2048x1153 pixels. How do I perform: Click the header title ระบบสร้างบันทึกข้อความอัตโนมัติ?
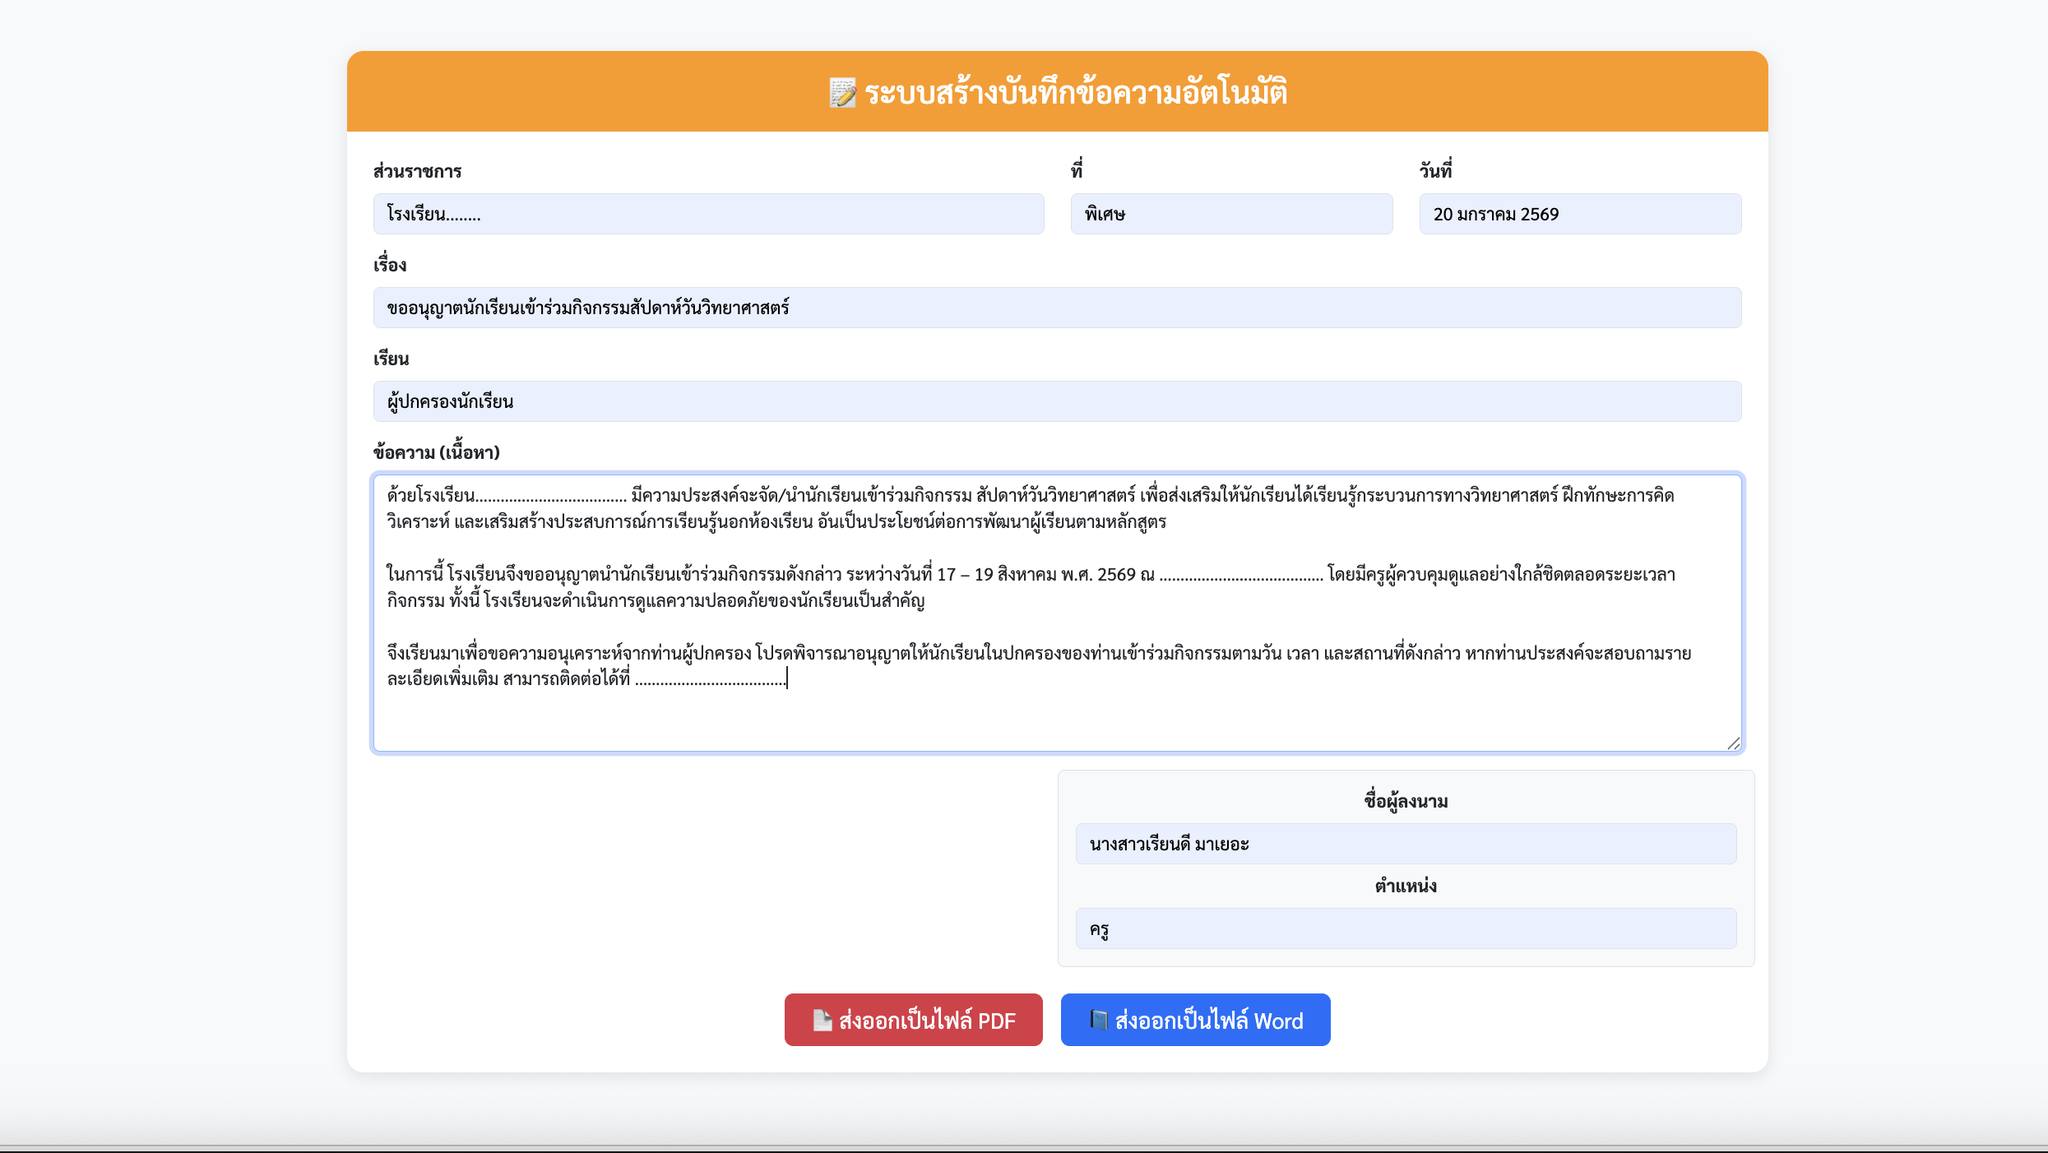[1076, 92]
